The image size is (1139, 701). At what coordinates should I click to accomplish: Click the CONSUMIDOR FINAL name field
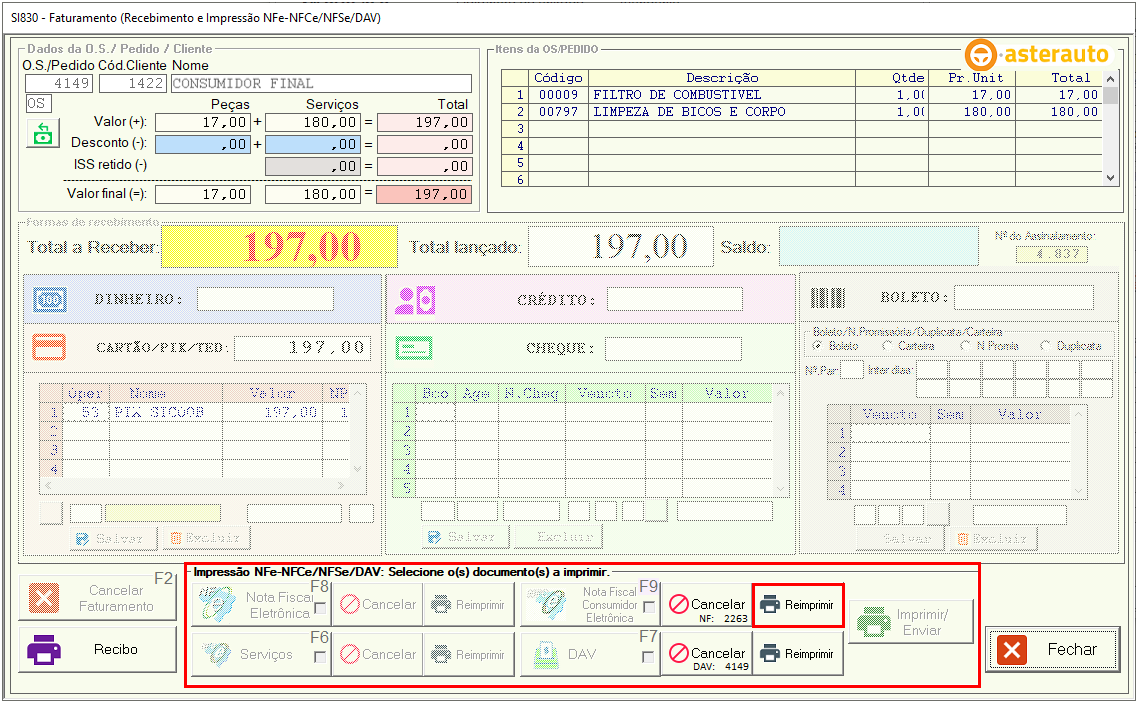tap(321, 84)
